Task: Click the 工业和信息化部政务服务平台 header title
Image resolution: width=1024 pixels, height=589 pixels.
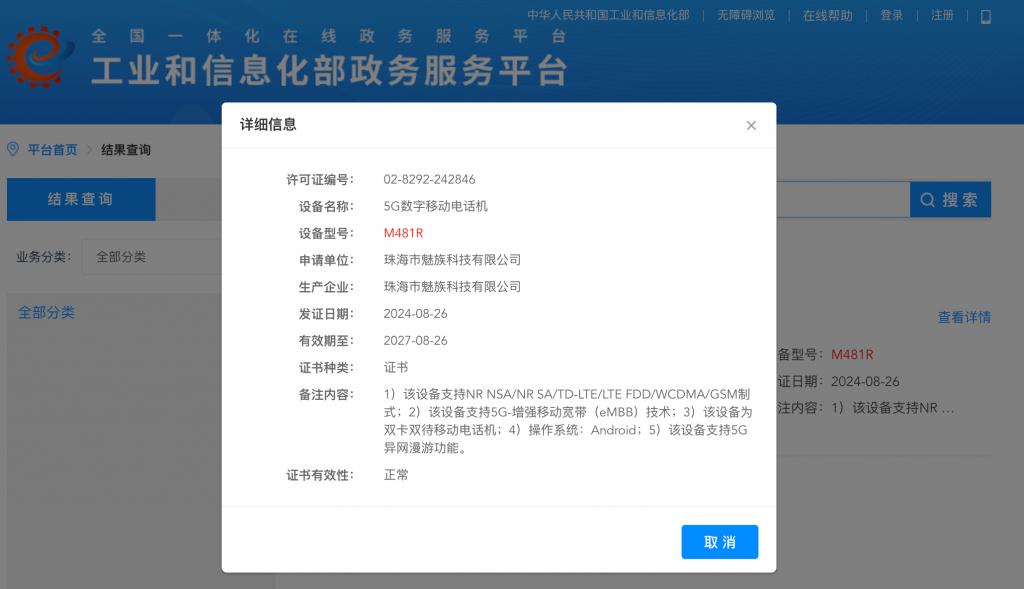Action: [x=329, y=71]
